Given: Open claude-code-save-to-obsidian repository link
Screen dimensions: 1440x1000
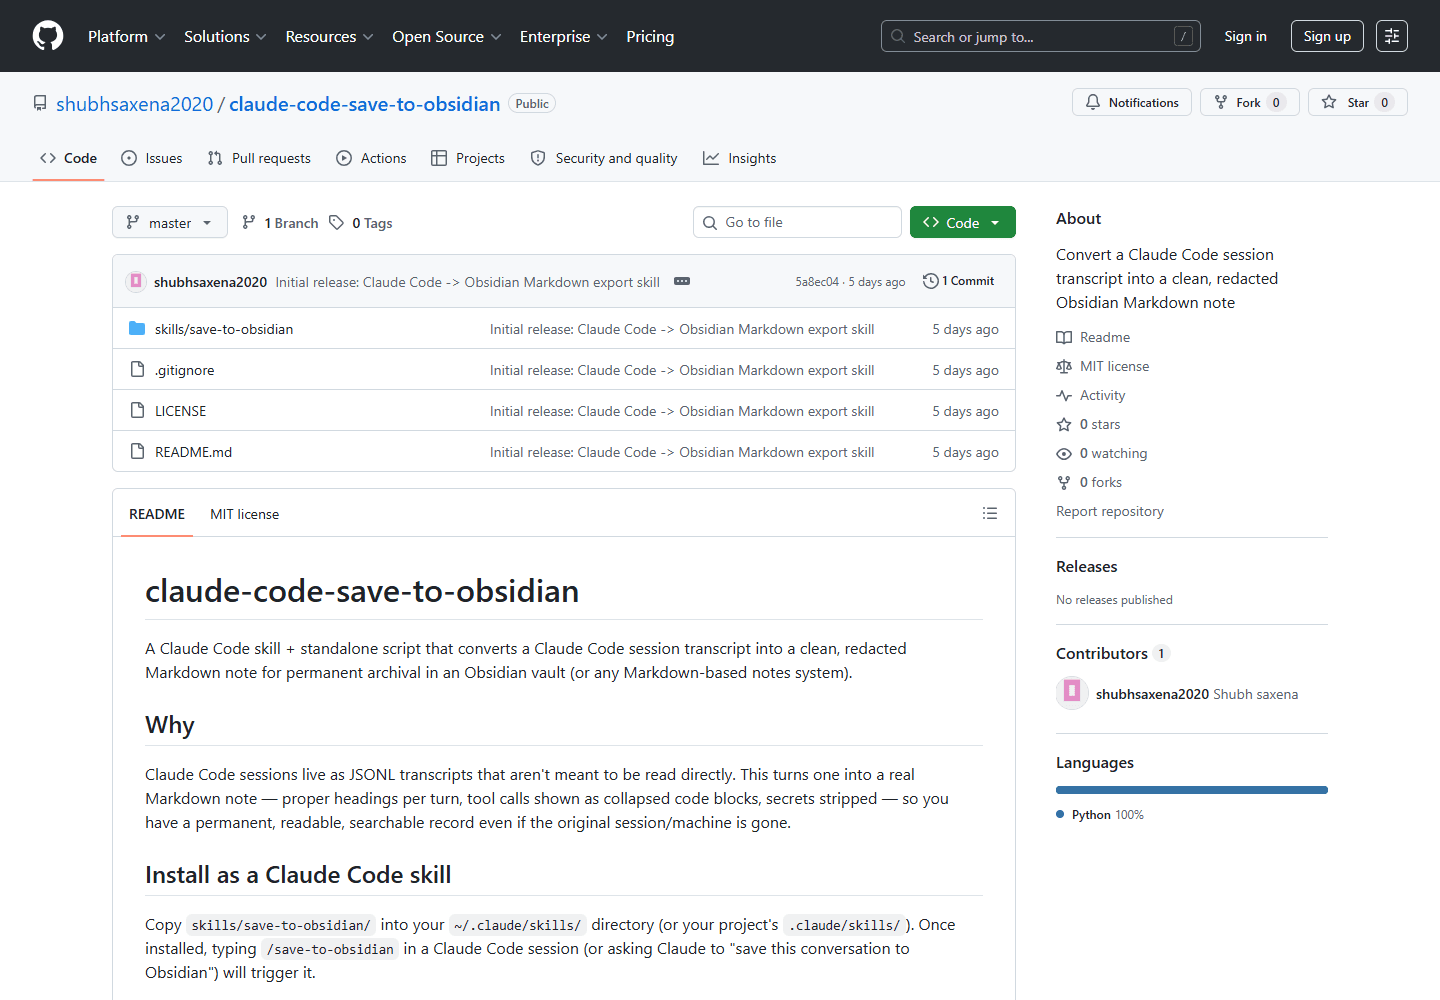Looking at the screenshot, I should click(364, 104).
